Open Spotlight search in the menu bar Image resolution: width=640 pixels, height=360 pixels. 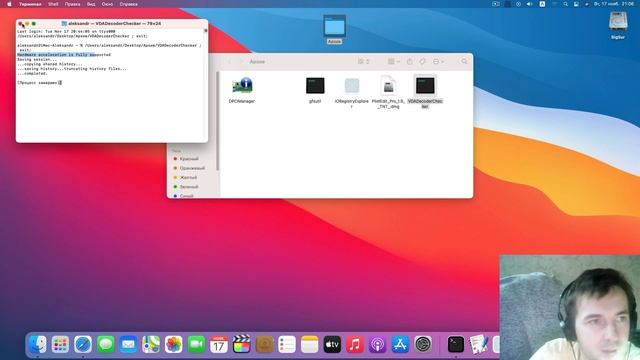[x=565, y=4]
